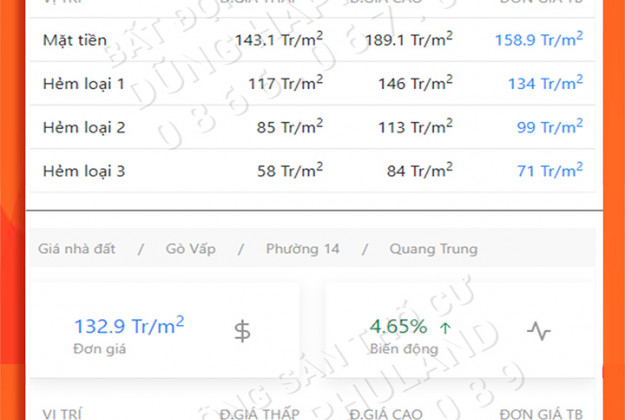Sort by the bottom ĐƠN GIÁ TB header
The height and width of the screenshot is (420, 625).
coord(541,413)
